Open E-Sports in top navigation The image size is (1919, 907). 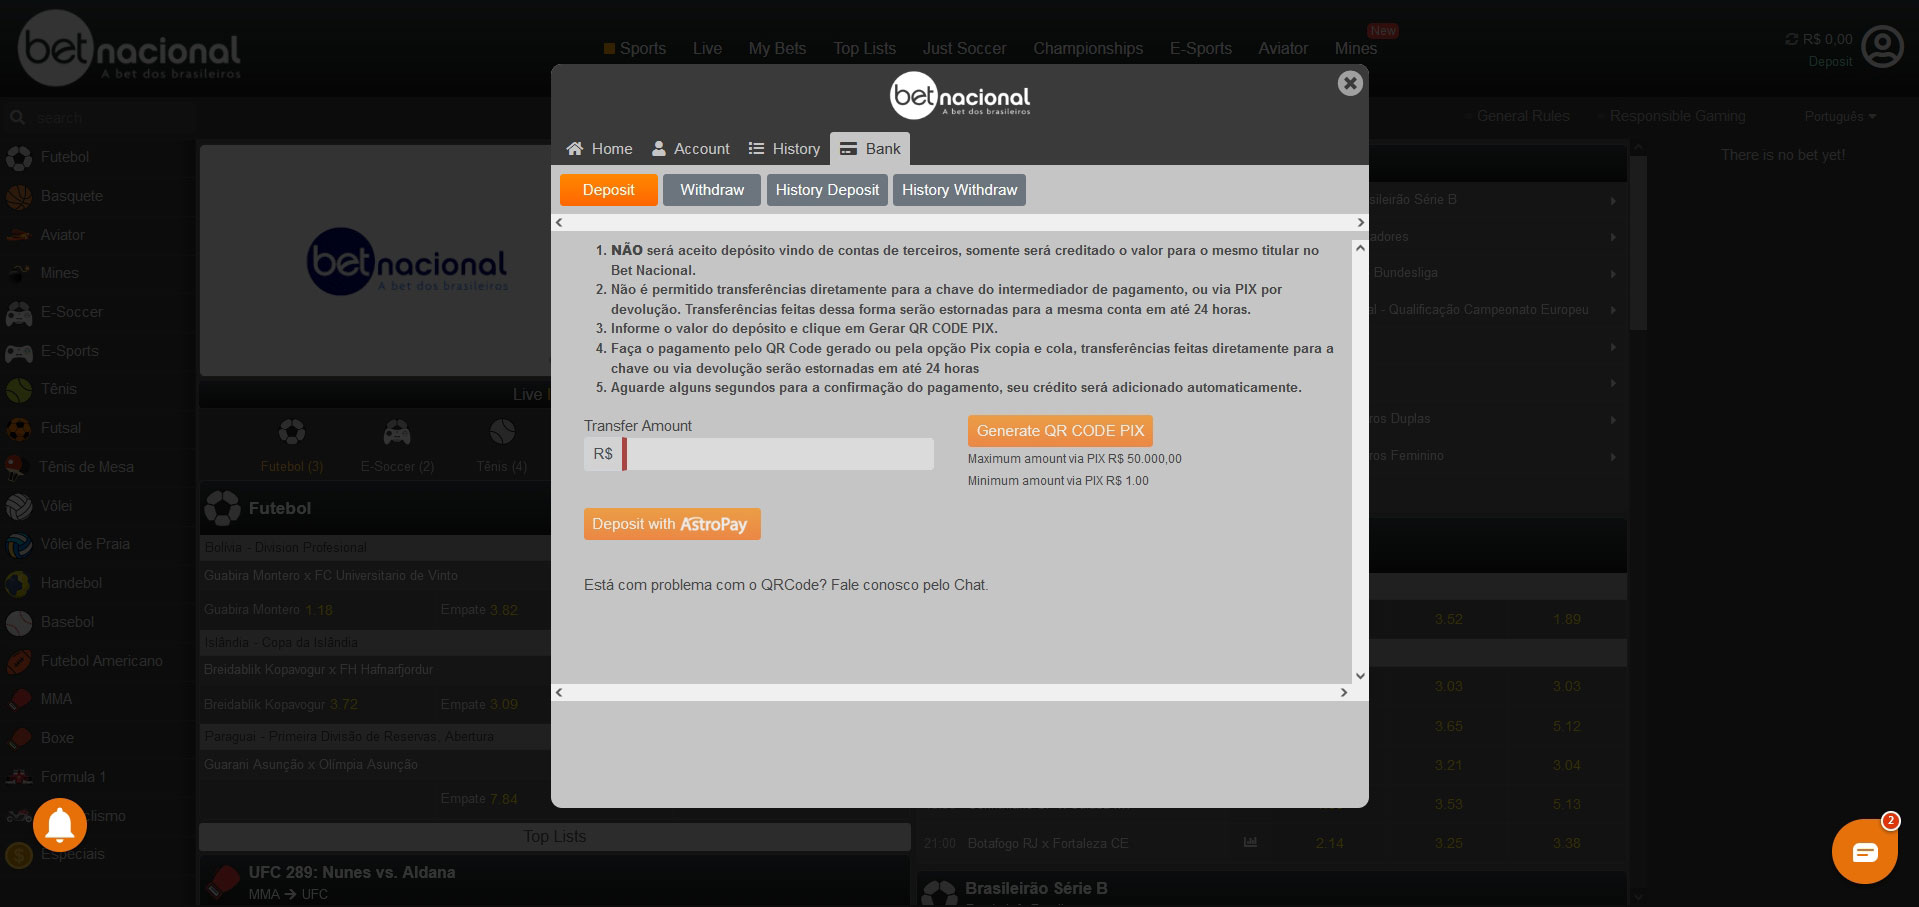pos(1201,48)
